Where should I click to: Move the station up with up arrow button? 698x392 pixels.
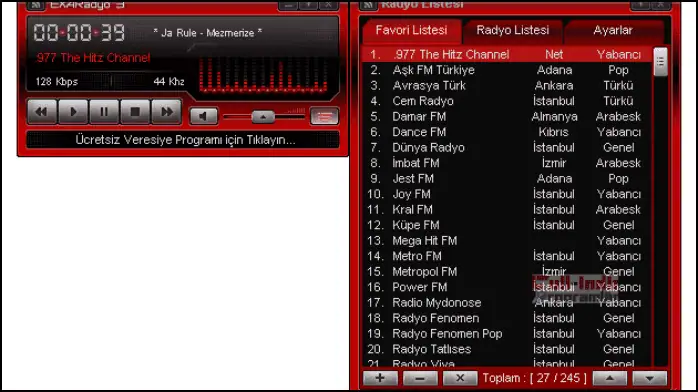[610, 378]
